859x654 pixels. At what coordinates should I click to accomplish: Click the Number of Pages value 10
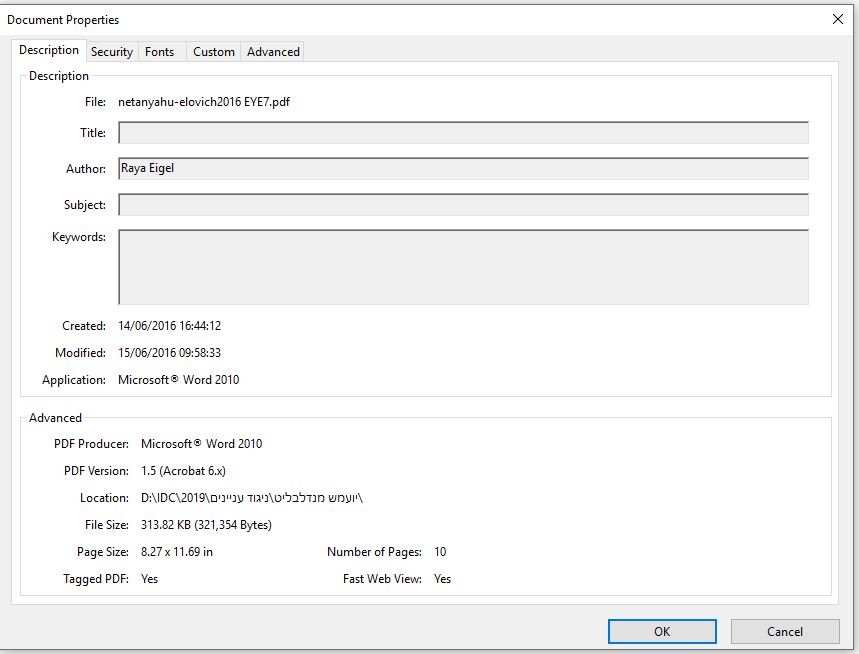coord(440,552)
